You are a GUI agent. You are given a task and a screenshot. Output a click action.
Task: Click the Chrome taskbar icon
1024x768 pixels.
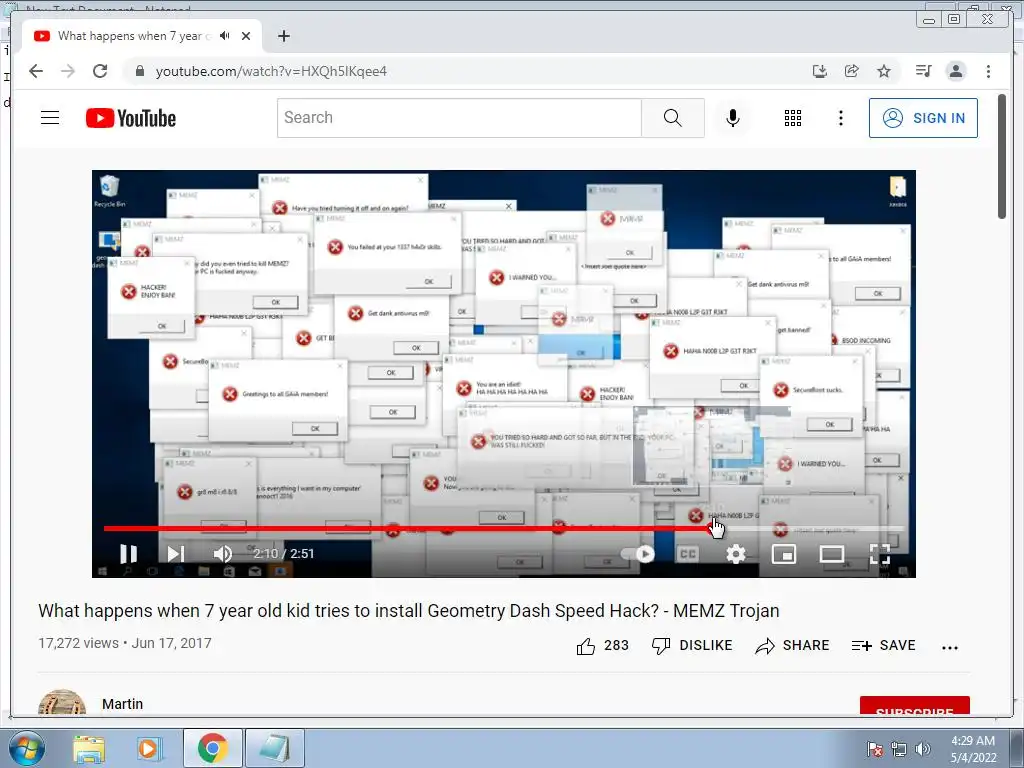pos(212,748)
